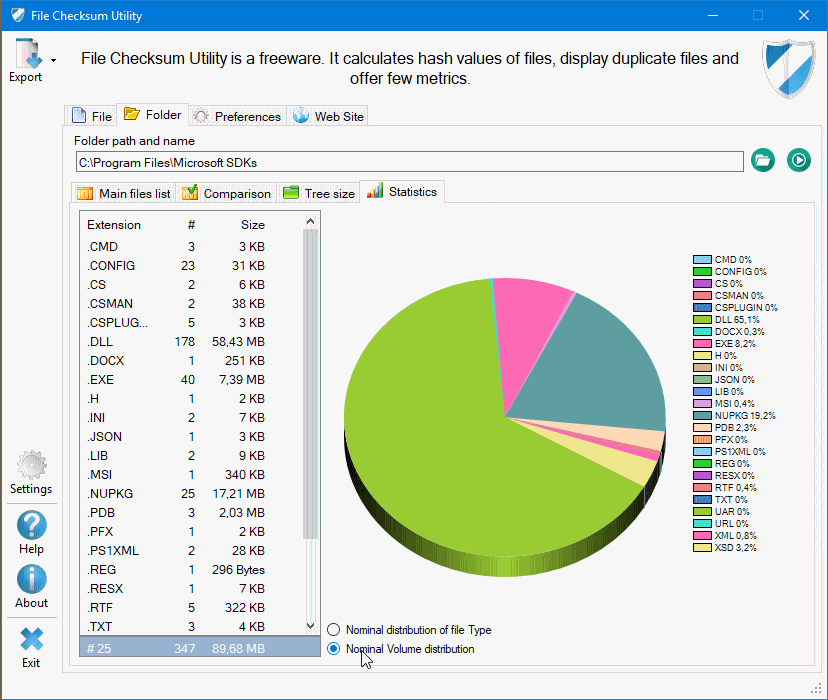Click the folder path input field
Viewport: 828px width, 700px height.
410,162
